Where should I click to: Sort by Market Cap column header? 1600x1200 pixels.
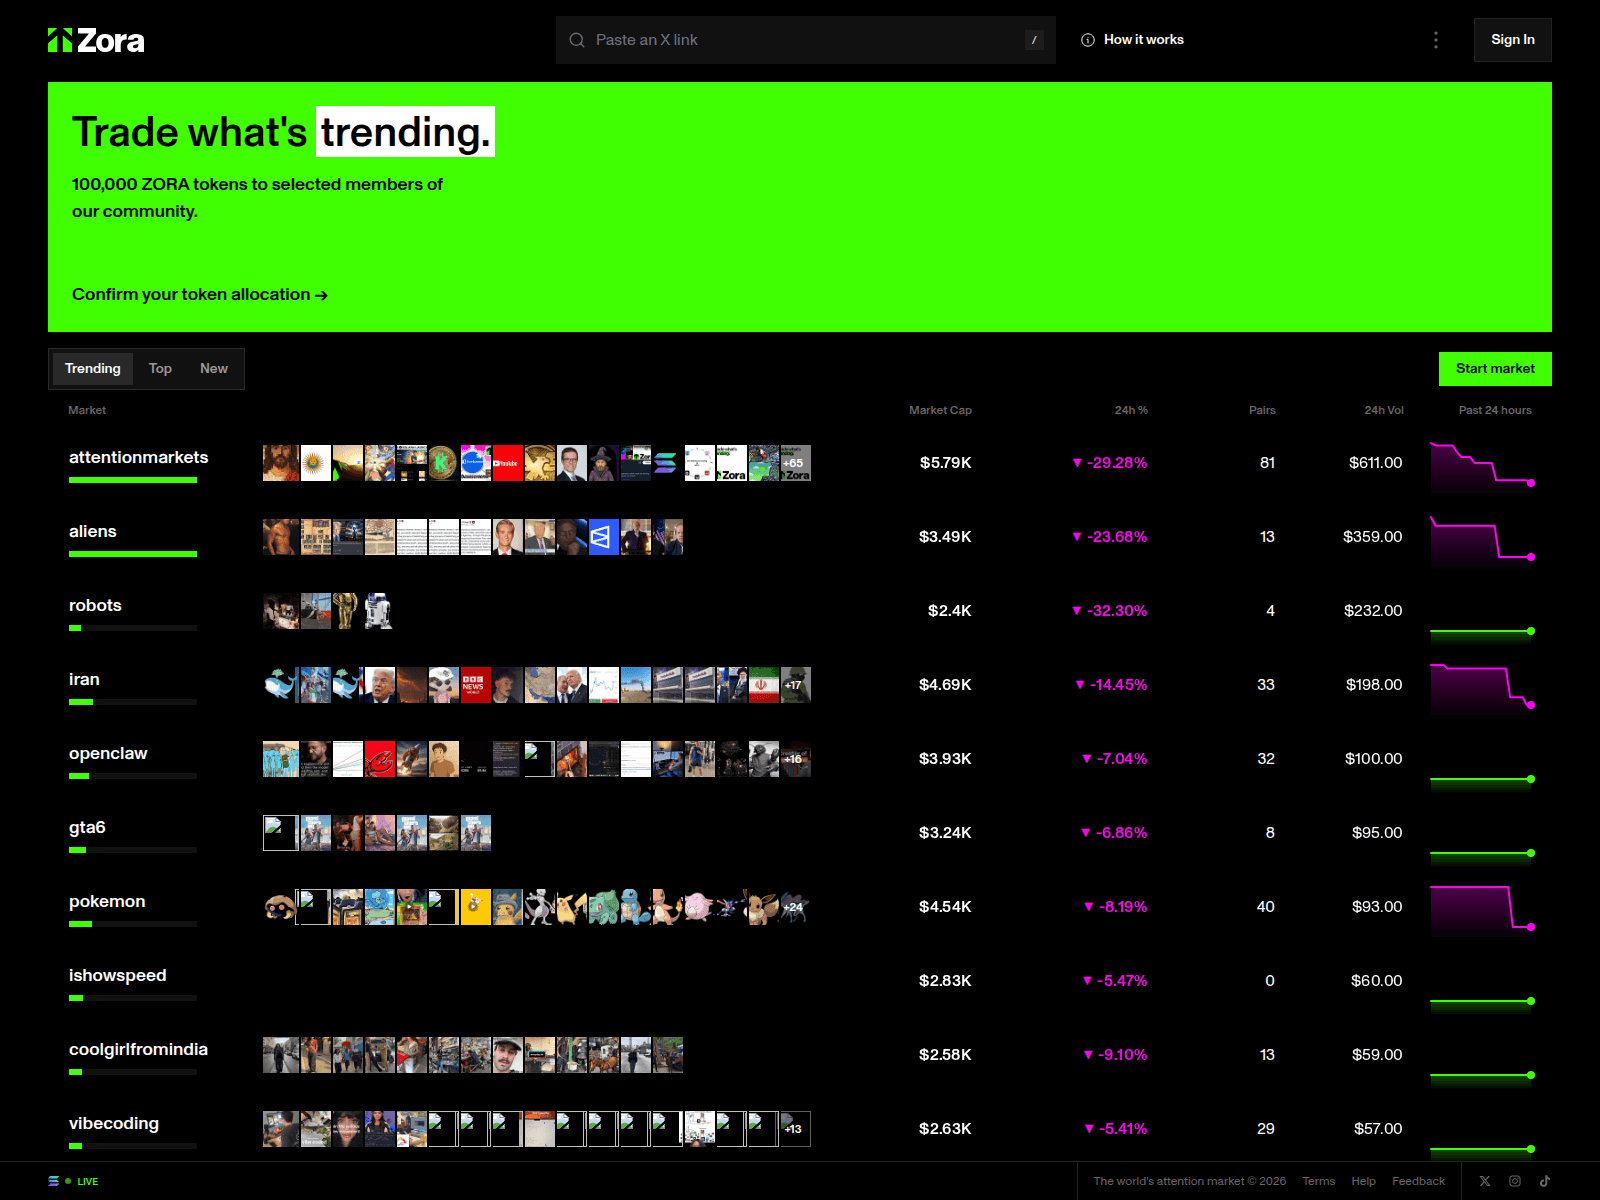pyautogui.click(x=940, y=410)
